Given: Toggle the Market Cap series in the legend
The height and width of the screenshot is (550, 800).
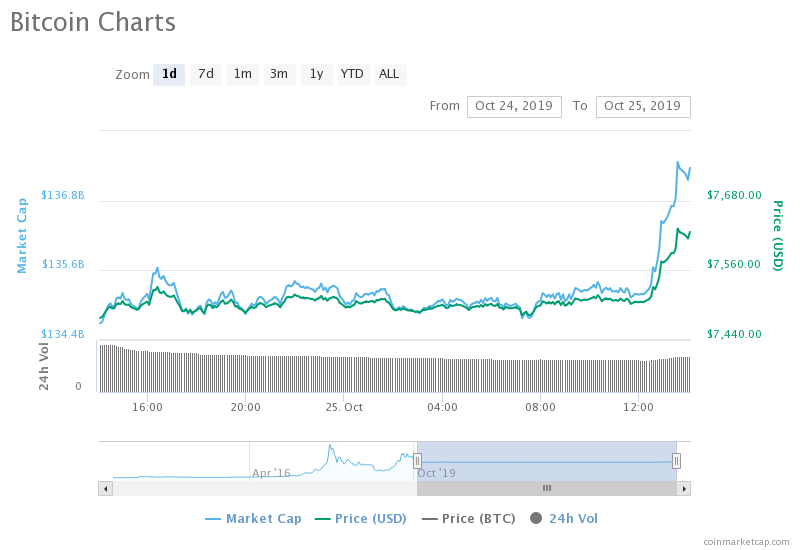Looking at the screenshot, I should coord(253,519).
